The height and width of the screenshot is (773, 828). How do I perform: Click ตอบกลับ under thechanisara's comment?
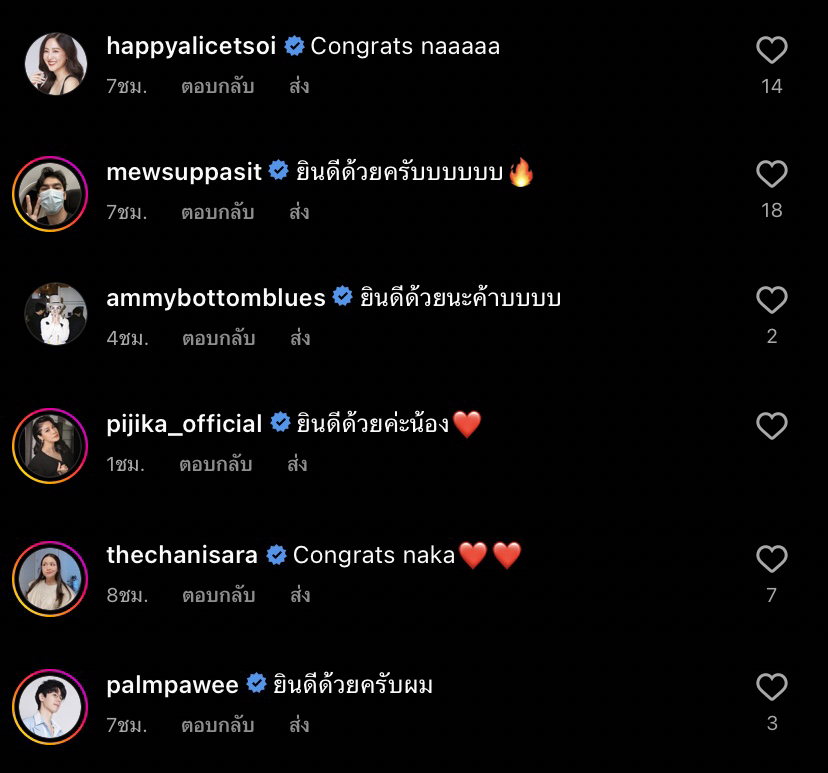(217, 594)
